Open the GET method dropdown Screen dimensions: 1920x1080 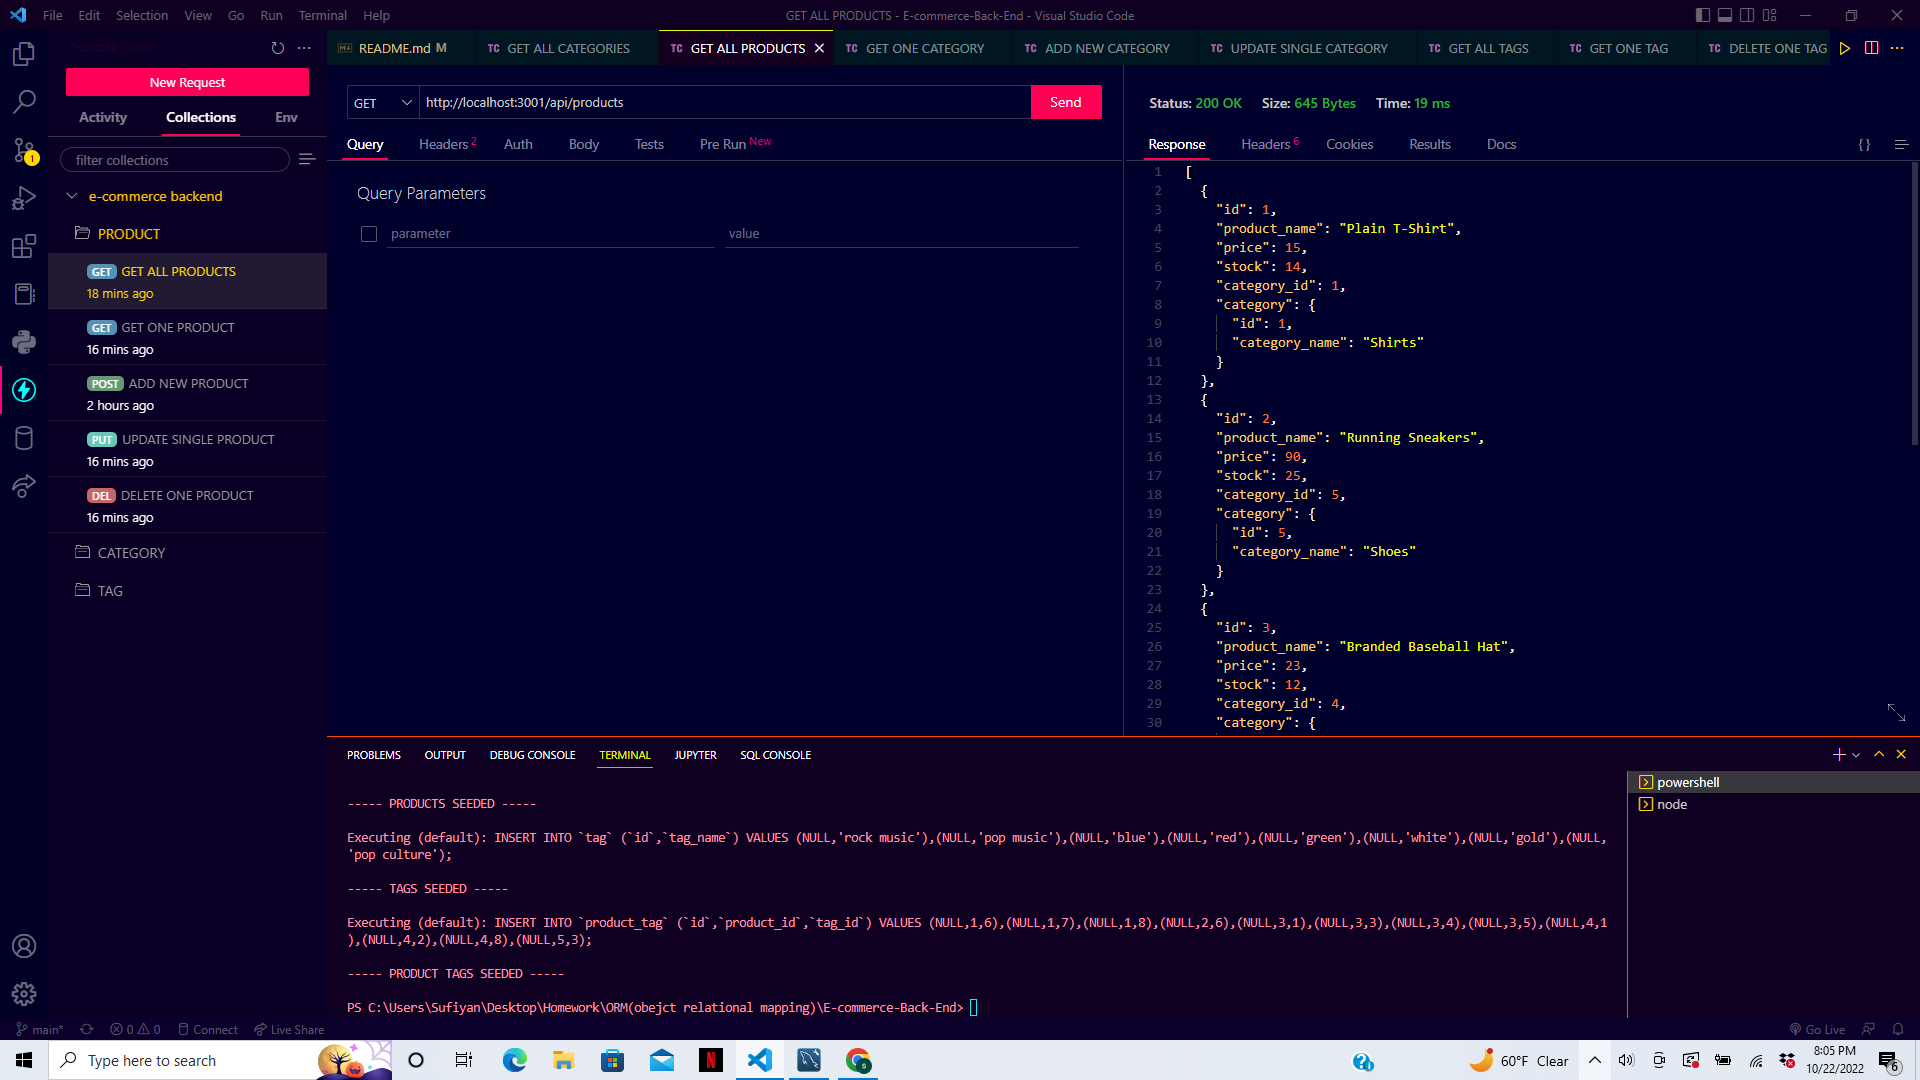[383, 103]
